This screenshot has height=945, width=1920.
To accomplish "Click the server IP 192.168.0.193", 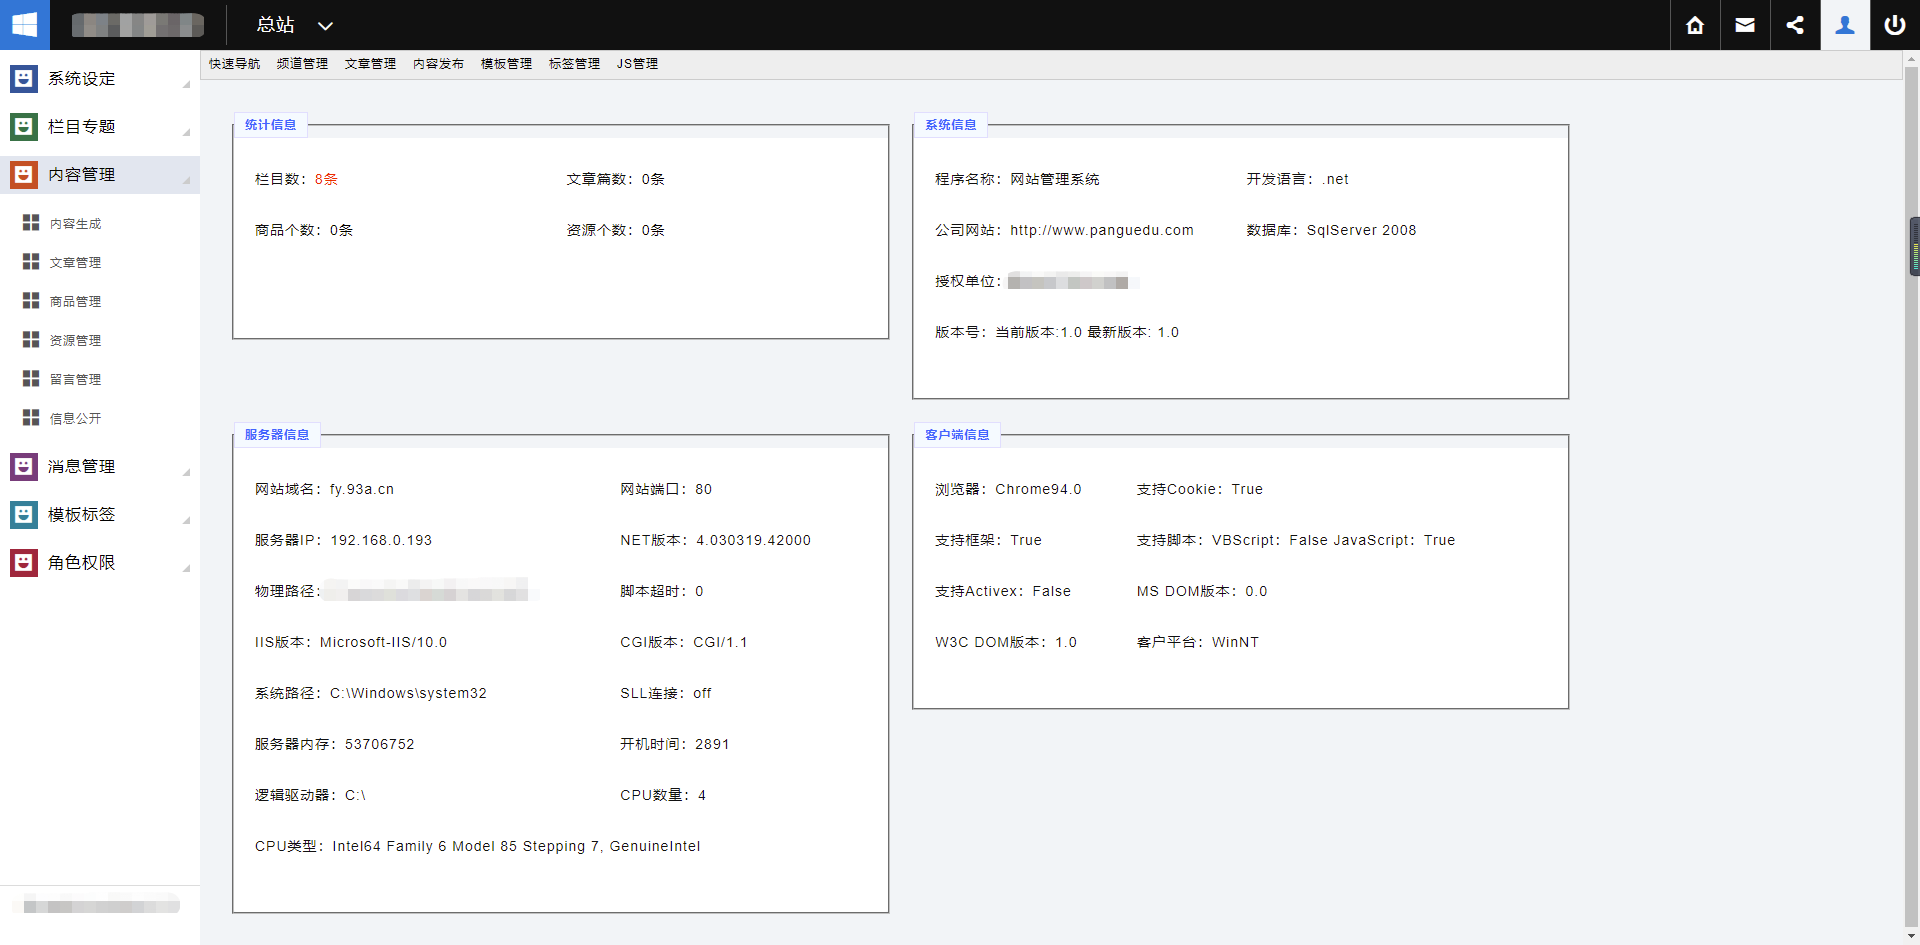I will click(381, 540).
